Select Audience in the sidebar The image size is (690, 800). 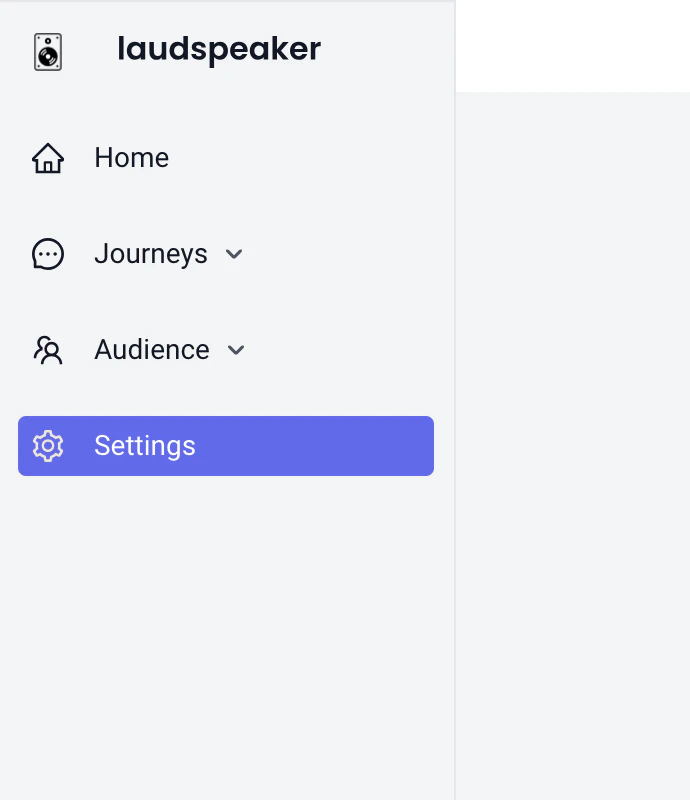[151, 350]
